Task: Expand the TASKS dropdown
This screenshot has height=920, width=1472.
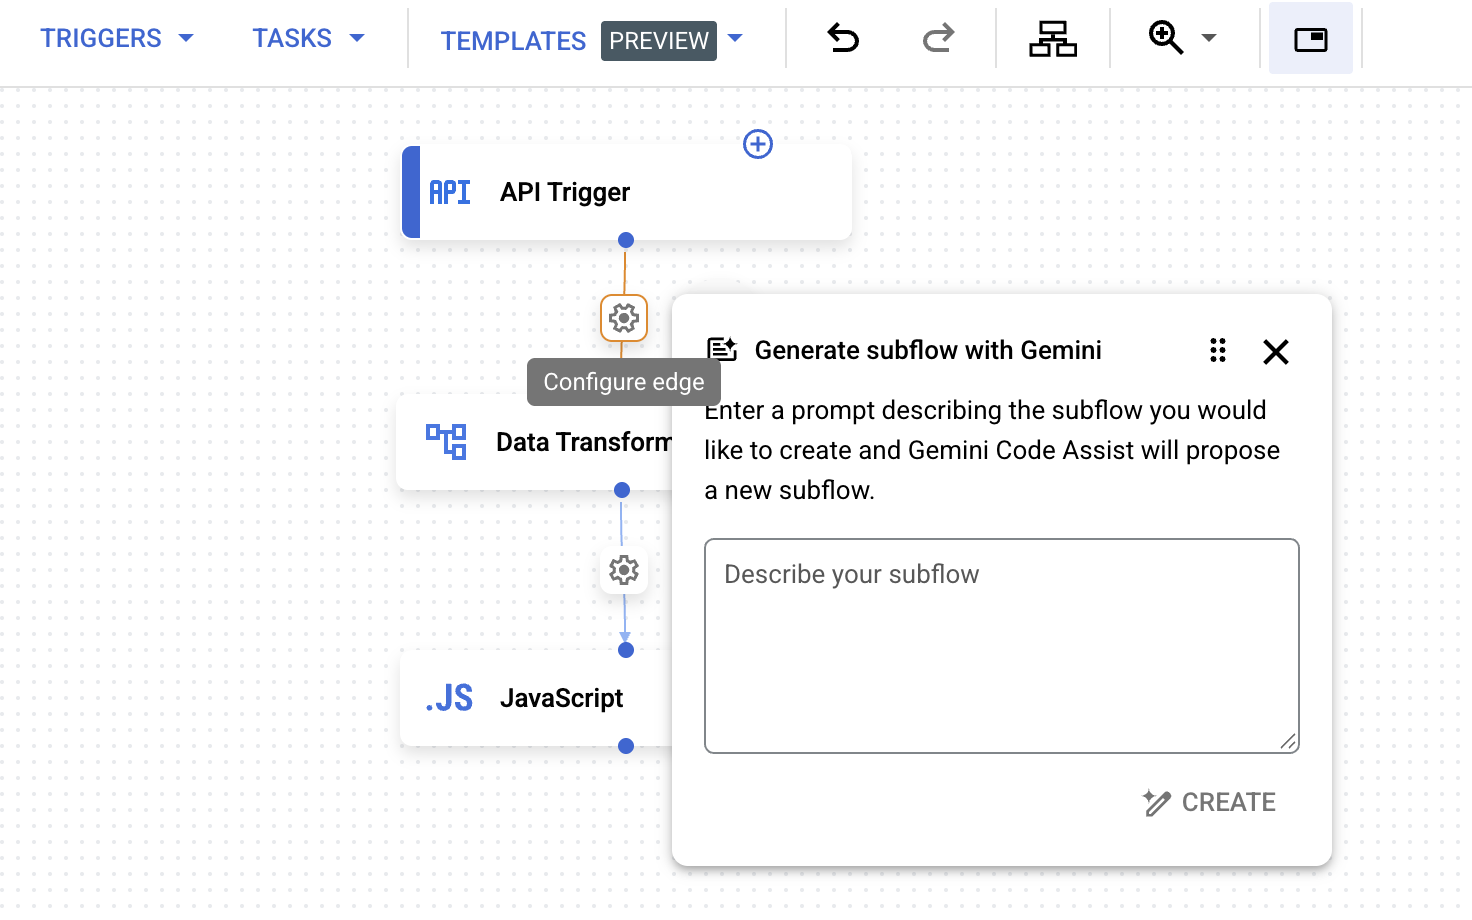Action: pos(357,38)
